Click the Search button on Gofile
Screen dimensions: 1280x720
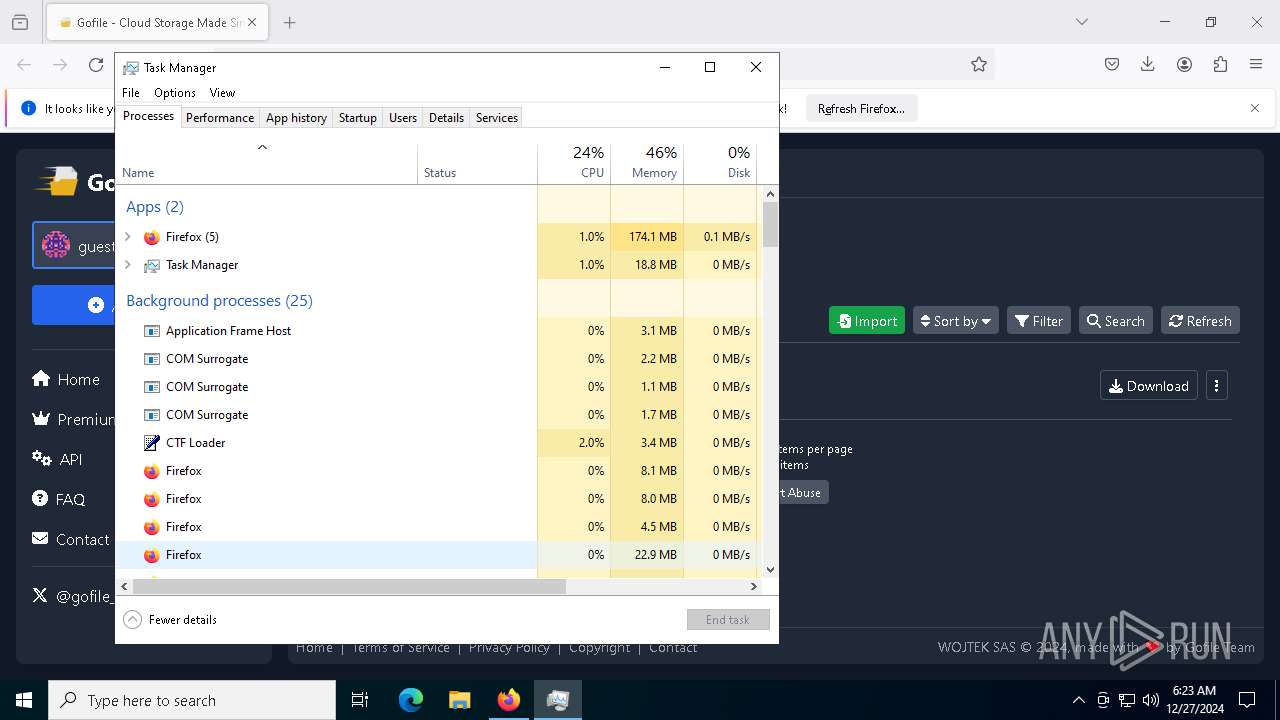click(x=1116, y=321)
